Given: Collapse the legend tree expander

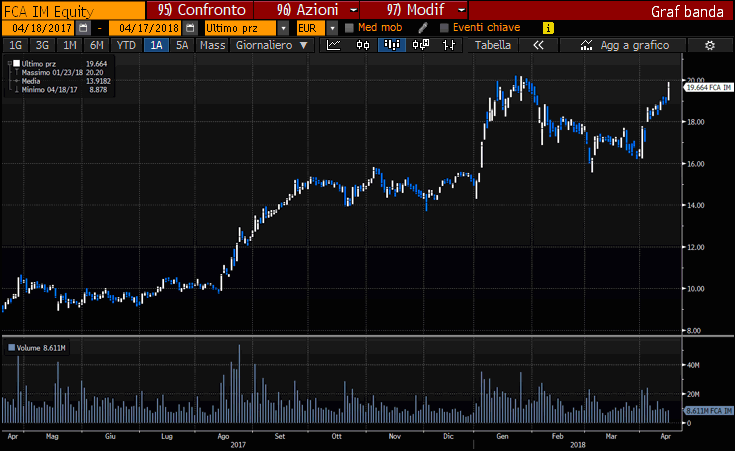Looking at the screenshot, I should pos(9,63).
